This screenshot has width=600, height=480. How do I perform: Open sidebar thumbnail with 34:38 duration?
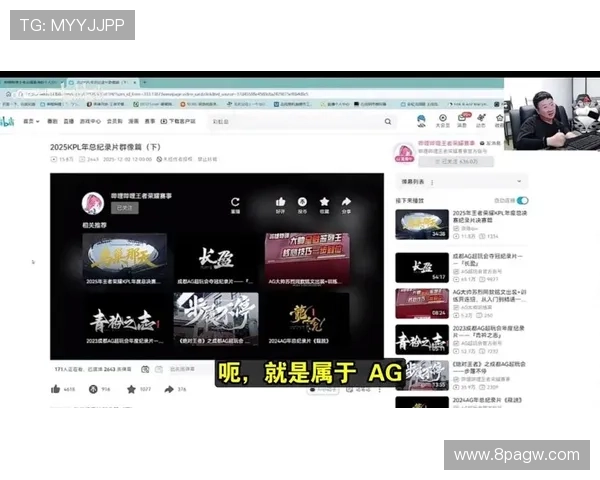pyautogui.click(x=422, y=224)
